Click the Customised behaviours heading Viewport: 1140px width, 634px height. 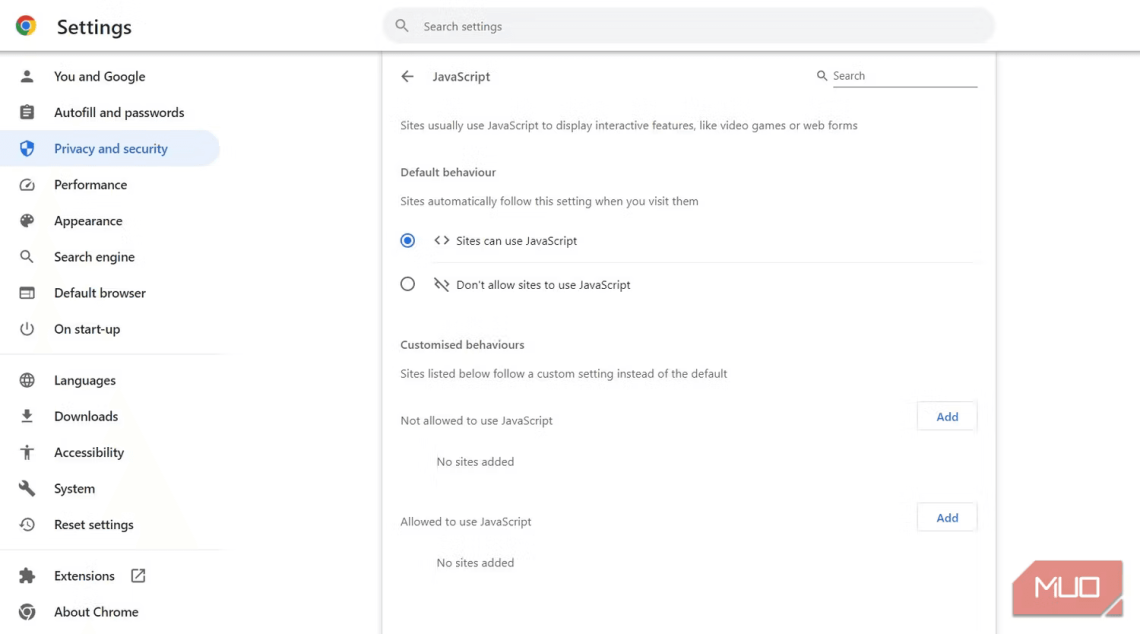462,345
